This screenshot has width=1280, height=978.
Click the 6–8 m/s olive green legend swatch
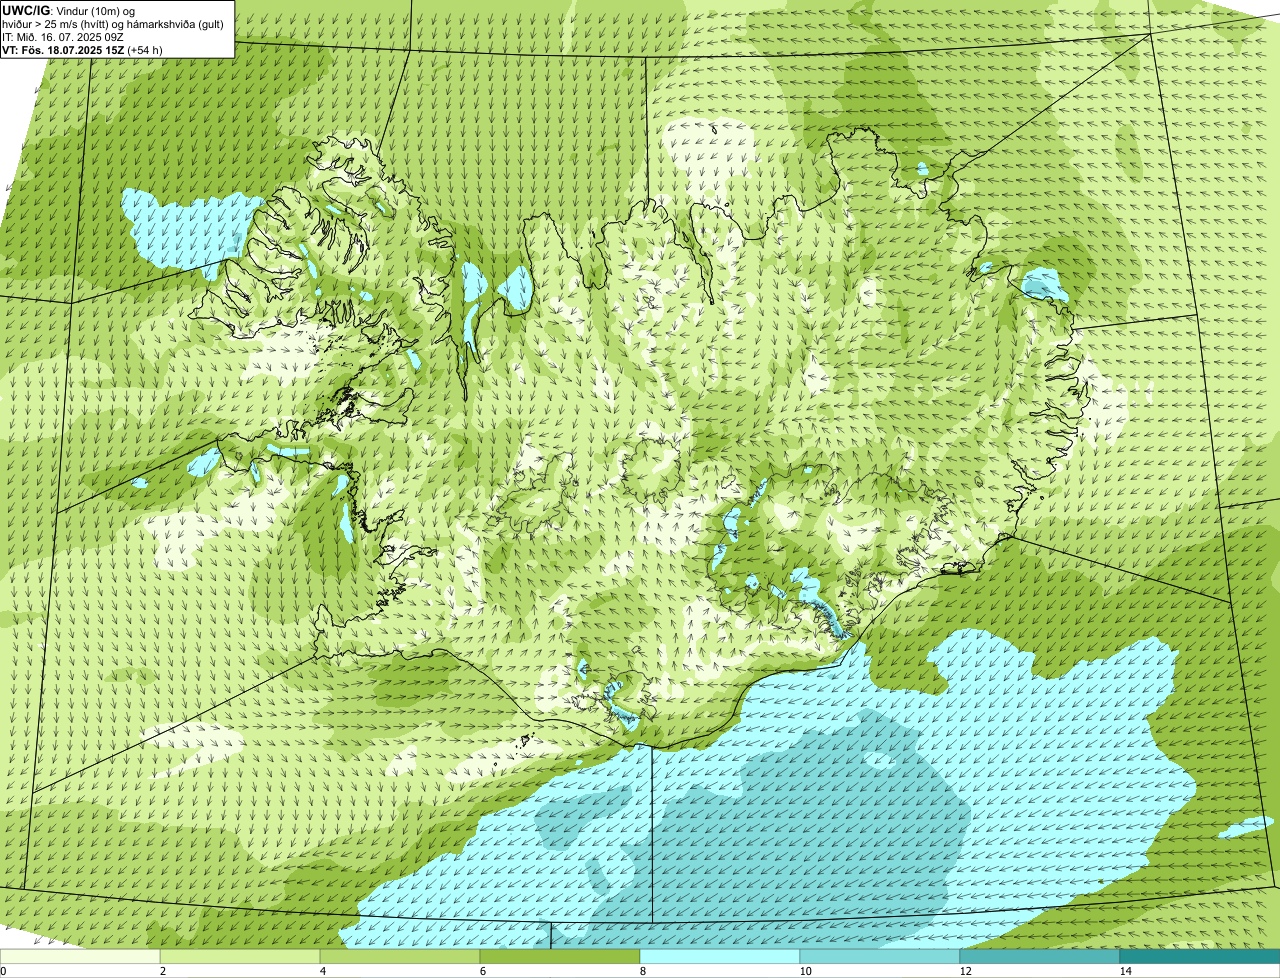click(x=560, y=956)
